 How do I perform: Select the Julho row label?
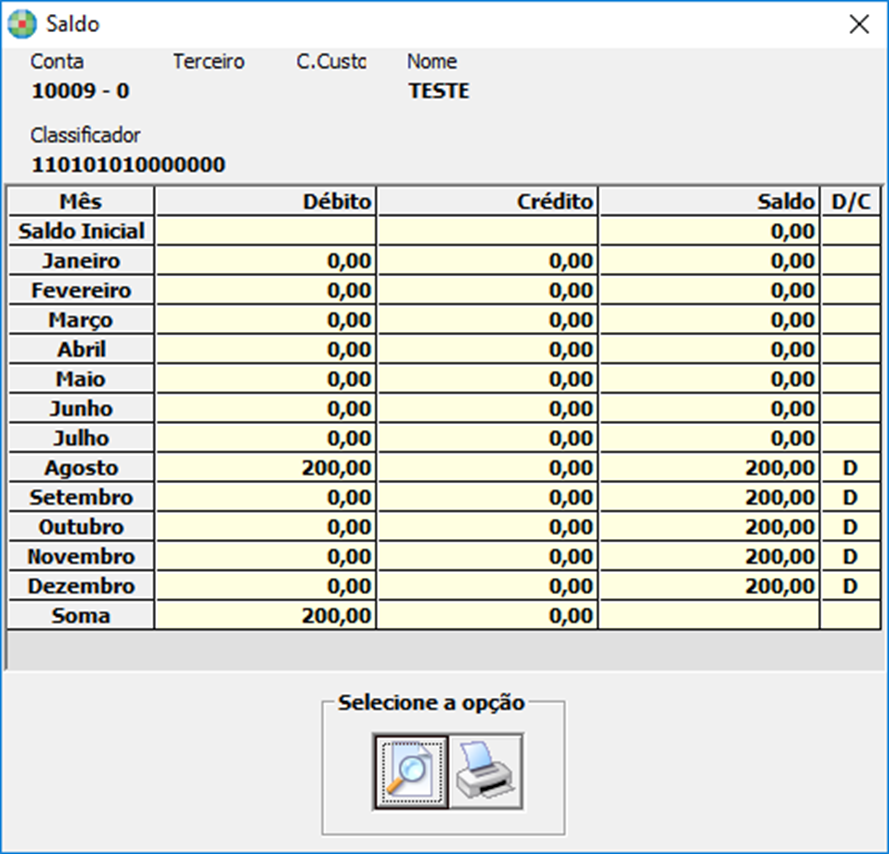coord(81,438)
